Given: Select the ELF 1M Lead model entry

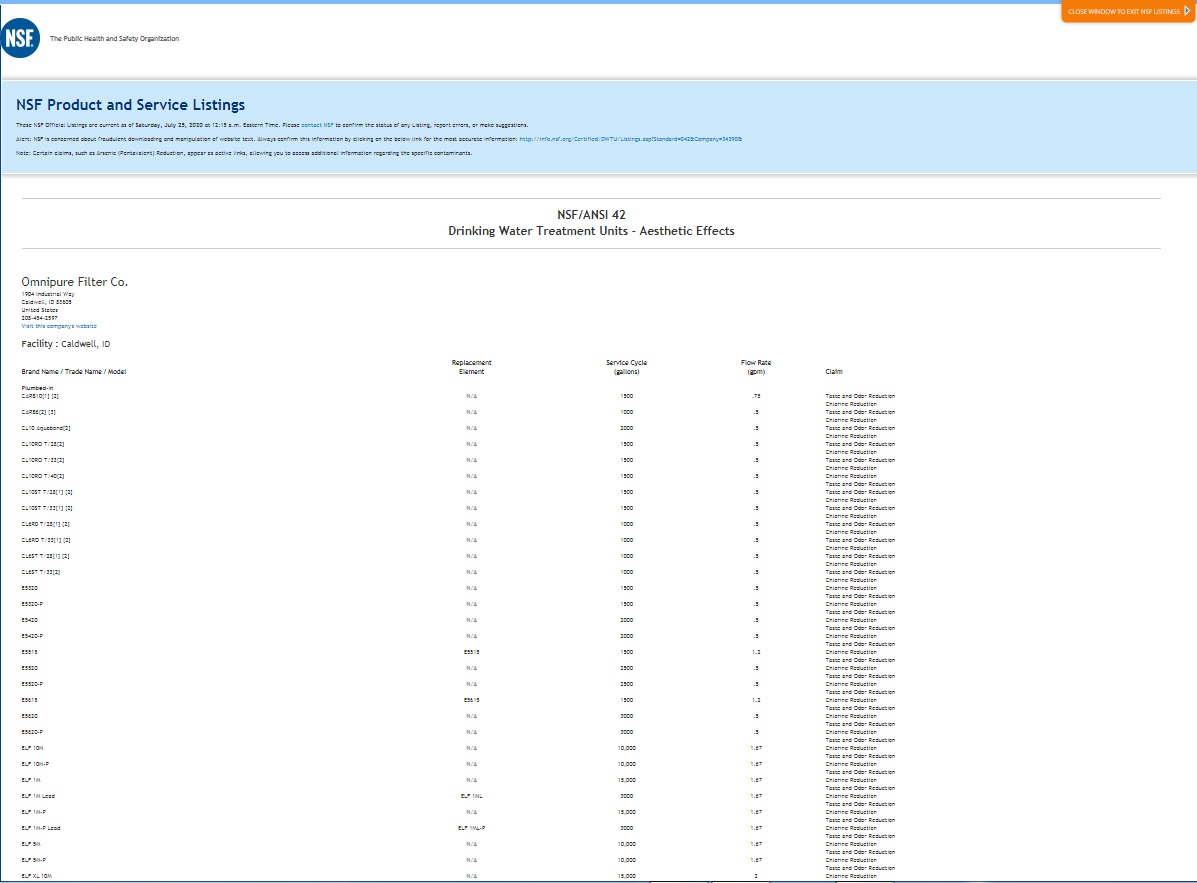Looking at the screenshot, I should tap(38, 796).
